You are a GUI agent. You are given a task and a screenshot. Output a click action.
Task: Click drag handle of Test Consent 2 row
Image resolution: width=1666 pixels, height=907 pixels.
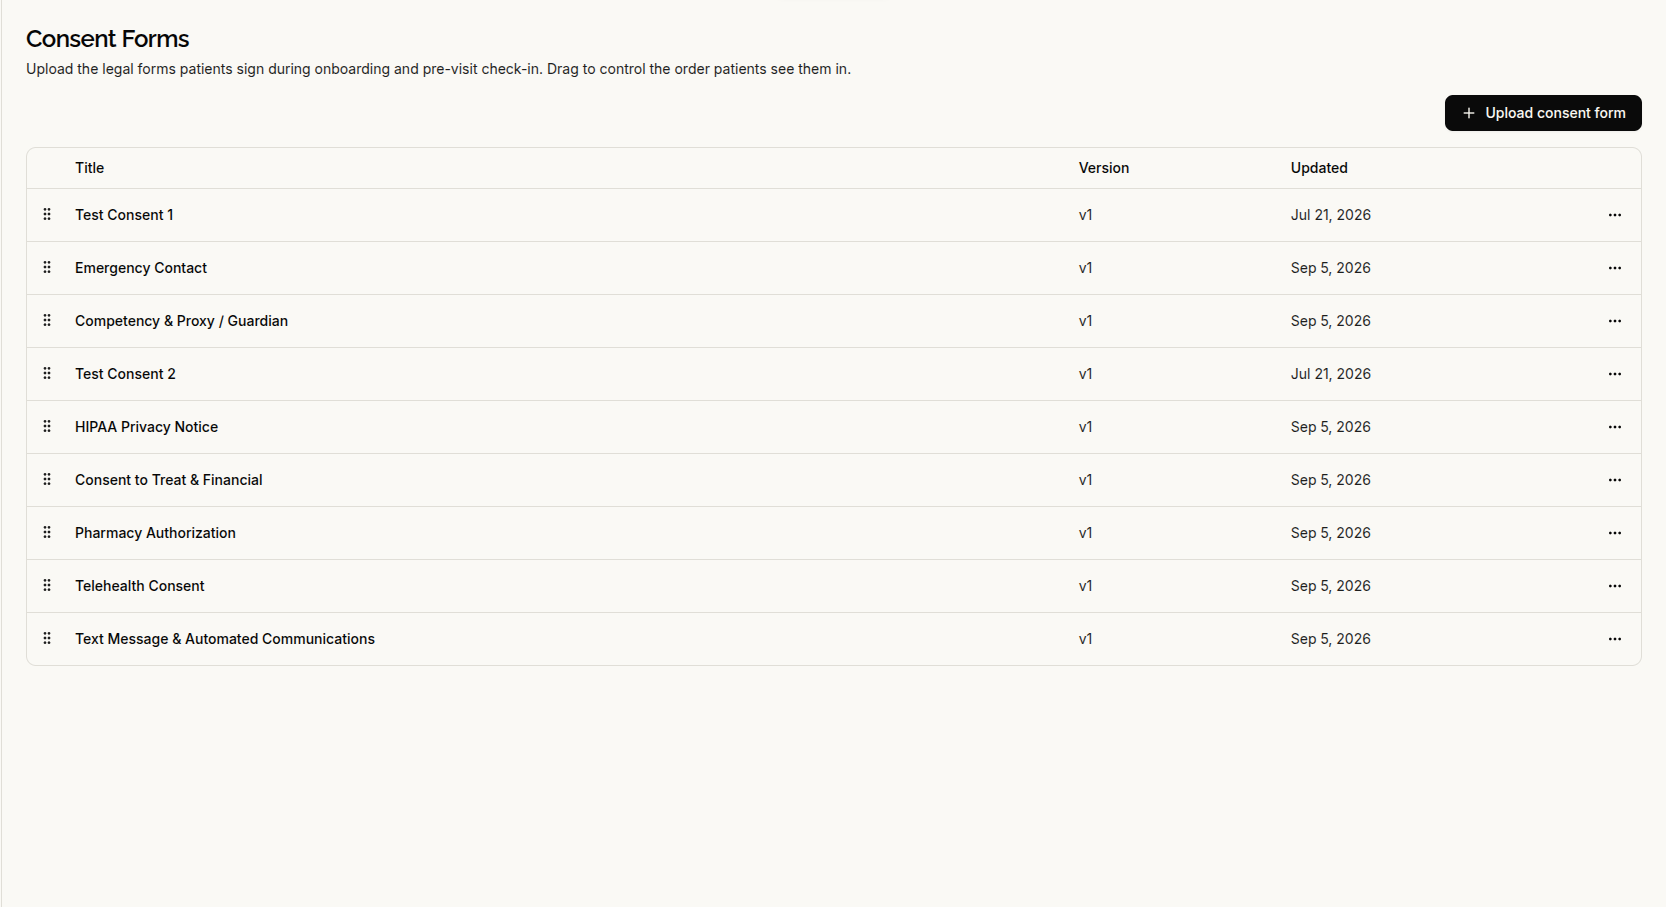(x=47, y=374)
